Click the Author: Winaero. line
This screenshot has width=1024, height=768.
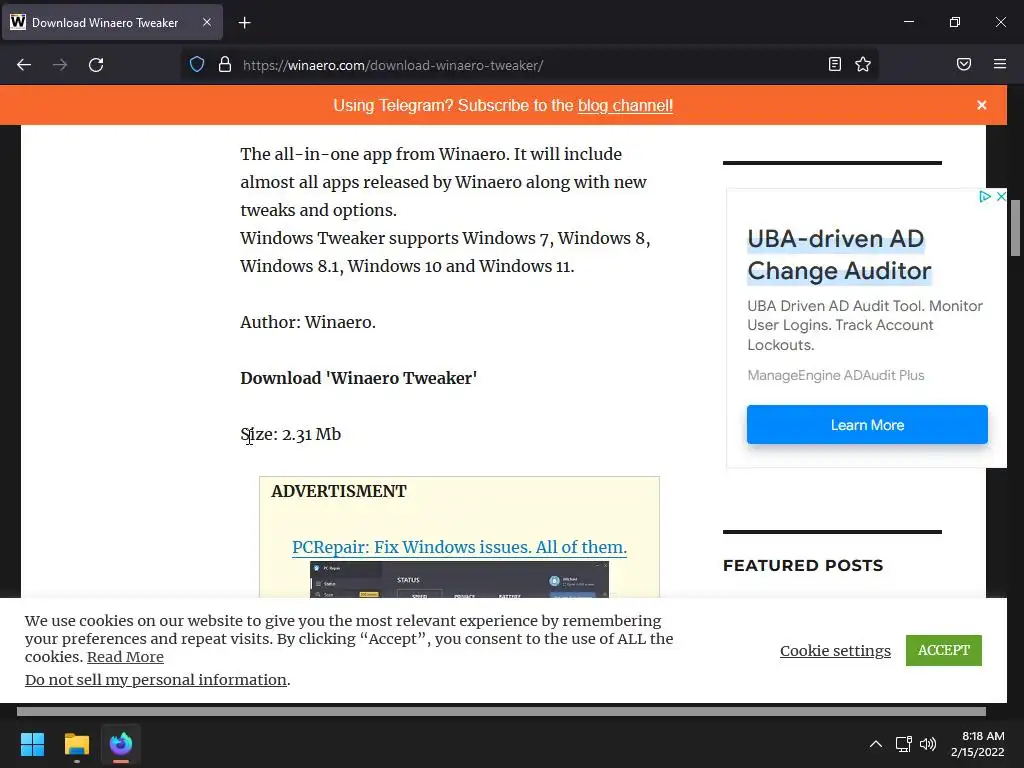308,323
